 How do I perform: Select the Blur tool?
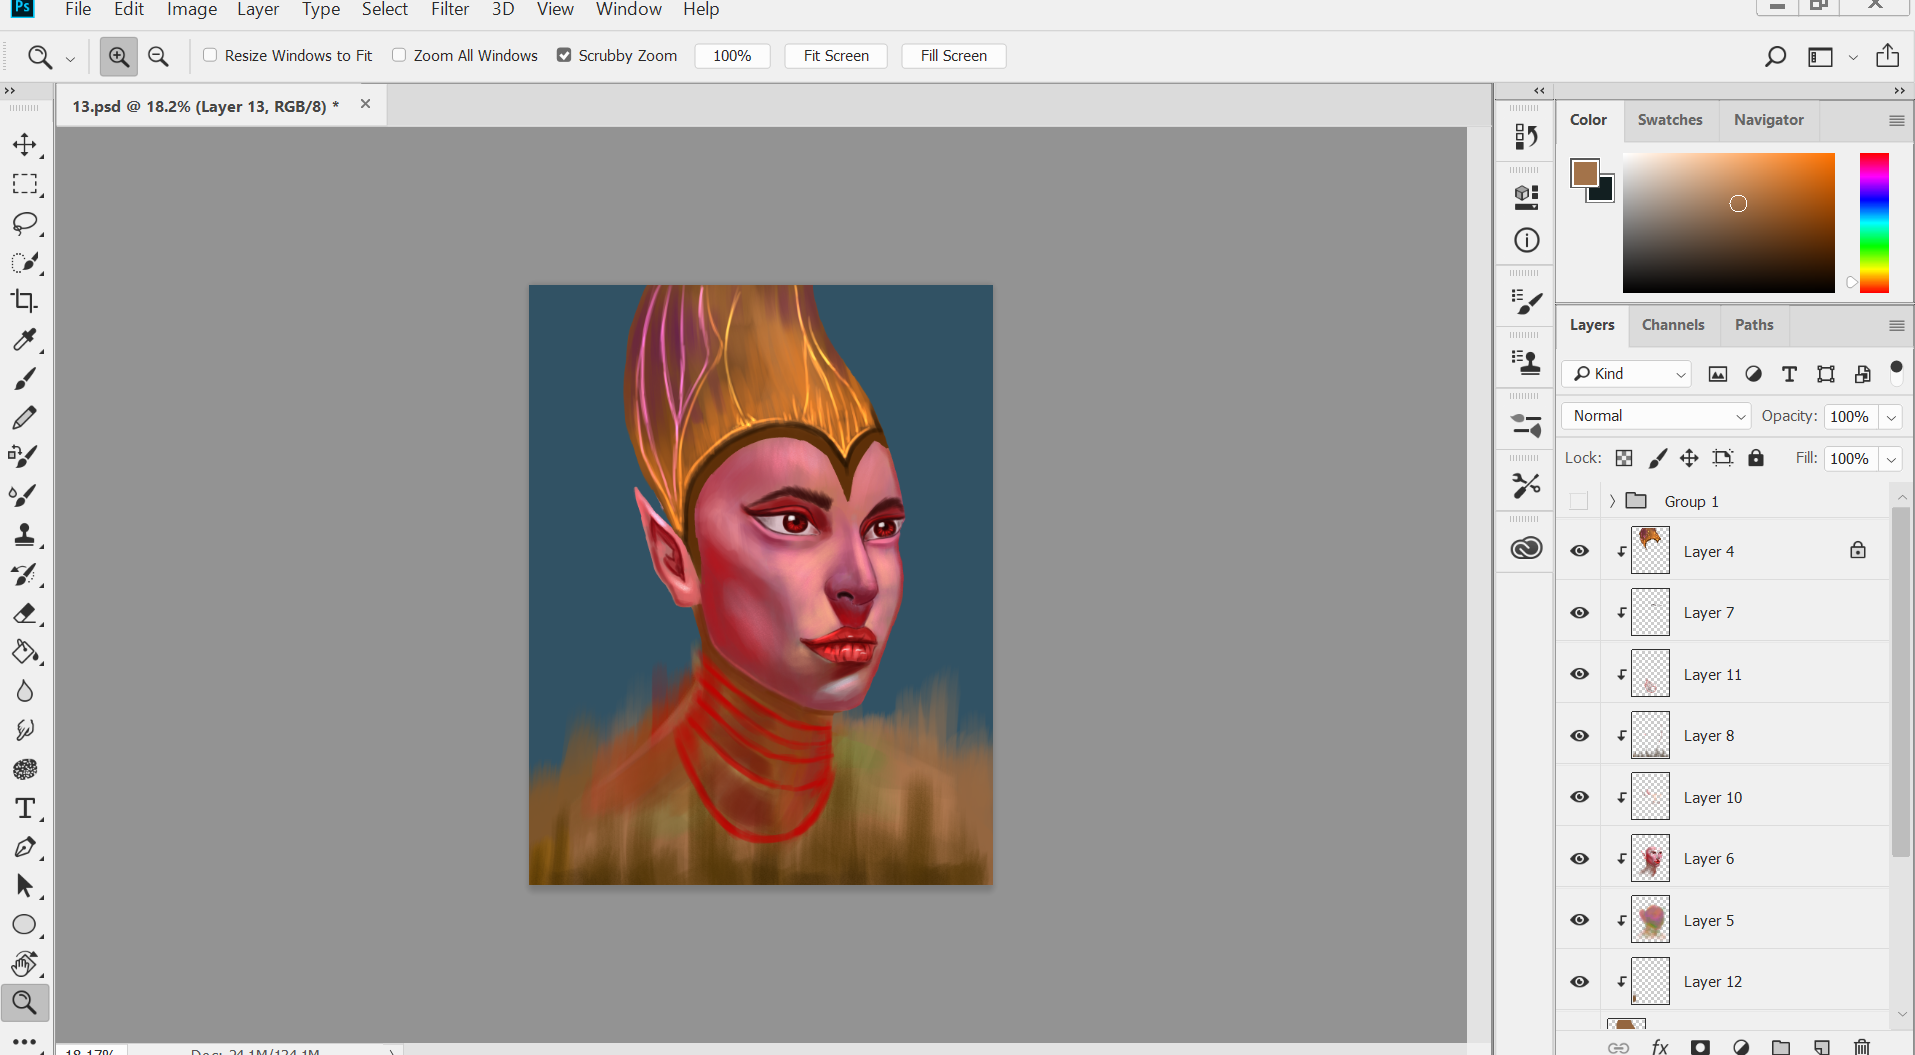25,691
